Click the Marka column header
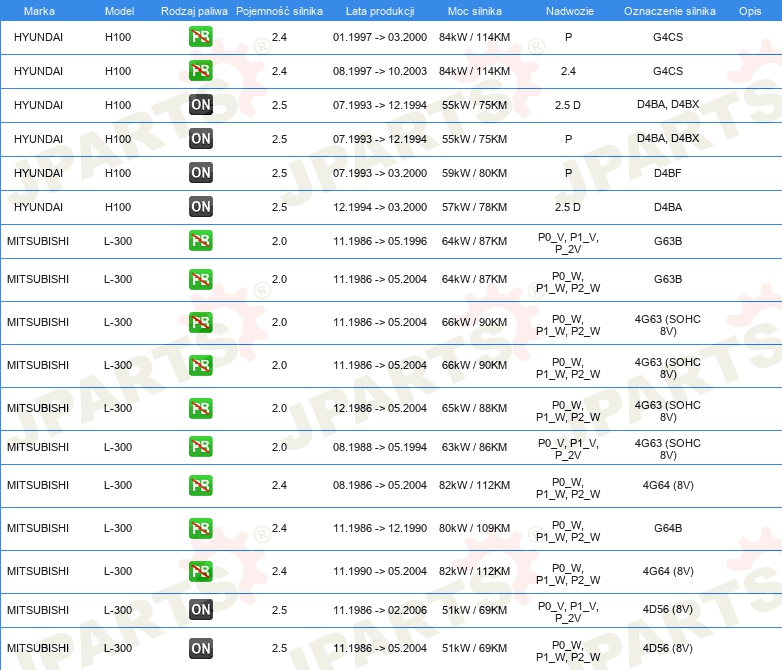The width and height of the screenshot is (782, 670). pos(39,11)
